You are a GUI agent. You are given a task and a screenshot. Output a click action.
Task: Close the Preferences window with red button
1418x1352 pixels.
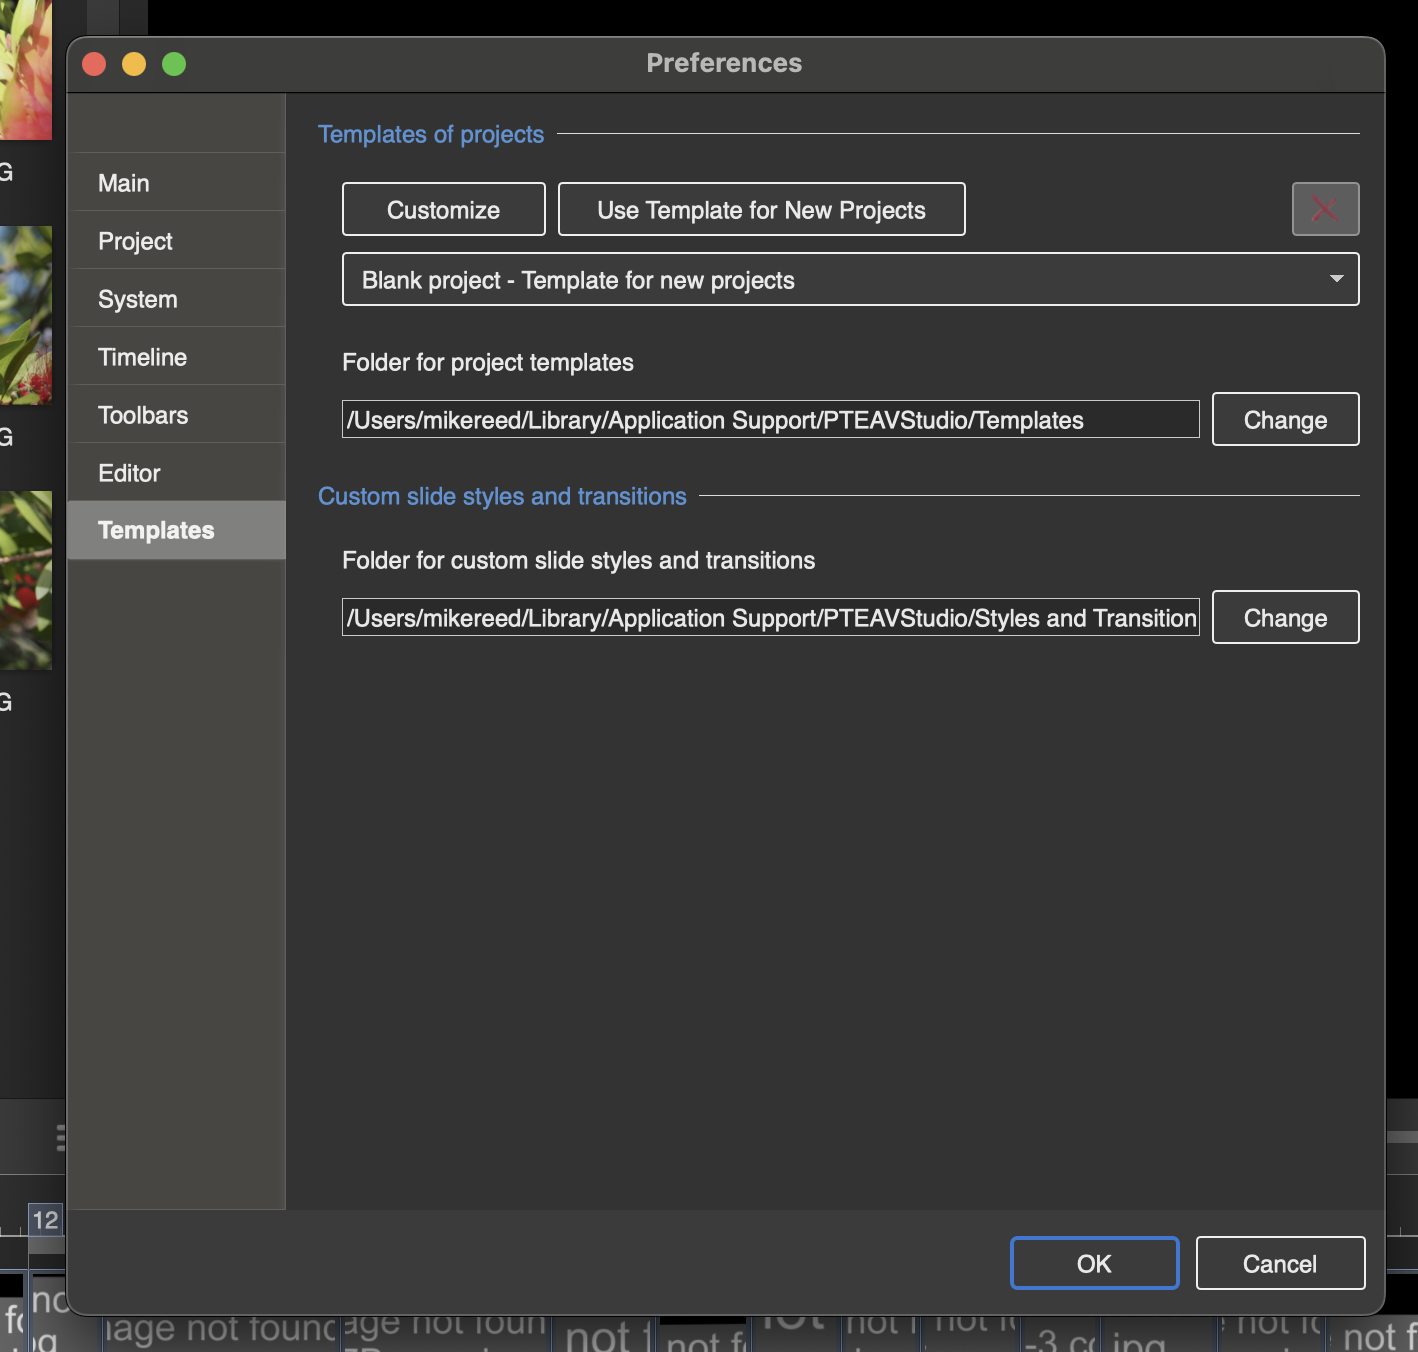pos(94,64)
